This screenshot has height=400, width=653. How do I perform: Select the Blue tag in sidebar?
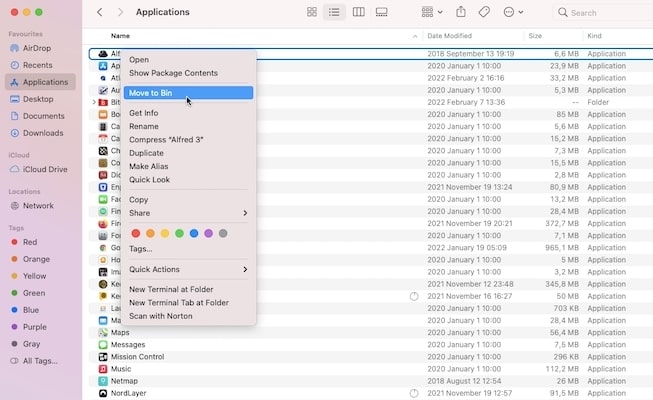(41, 310)
